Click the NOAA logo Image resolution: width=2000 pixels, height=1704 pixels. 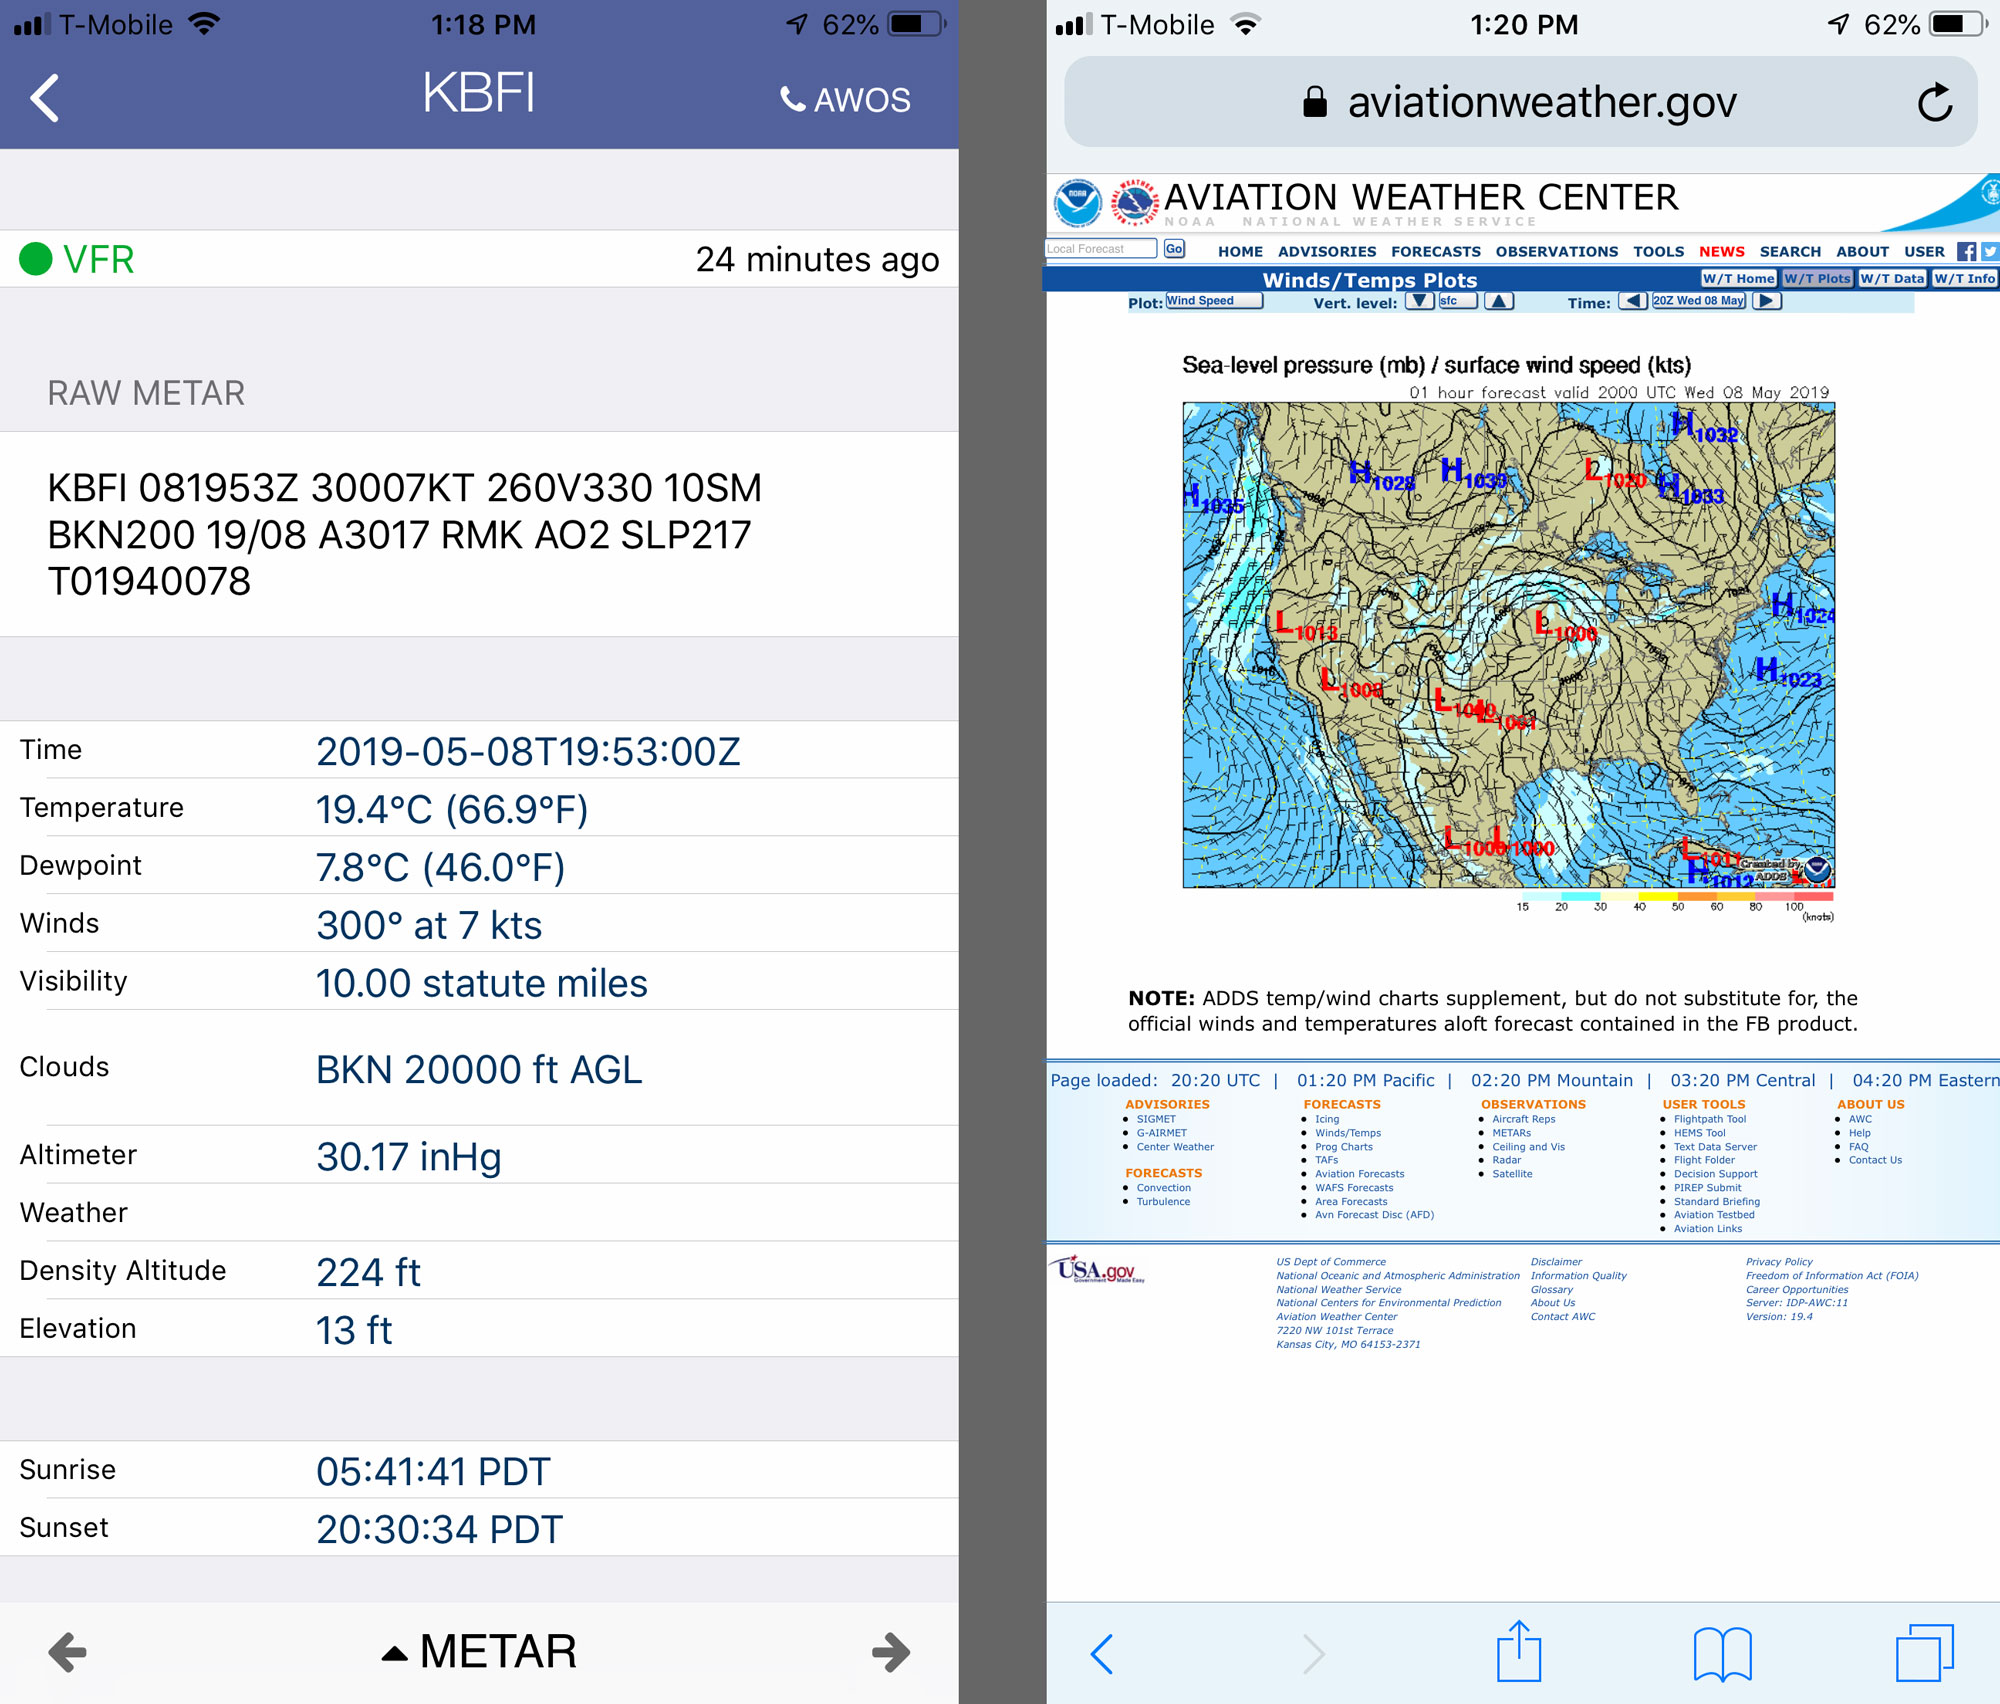tap(1078, 204)
